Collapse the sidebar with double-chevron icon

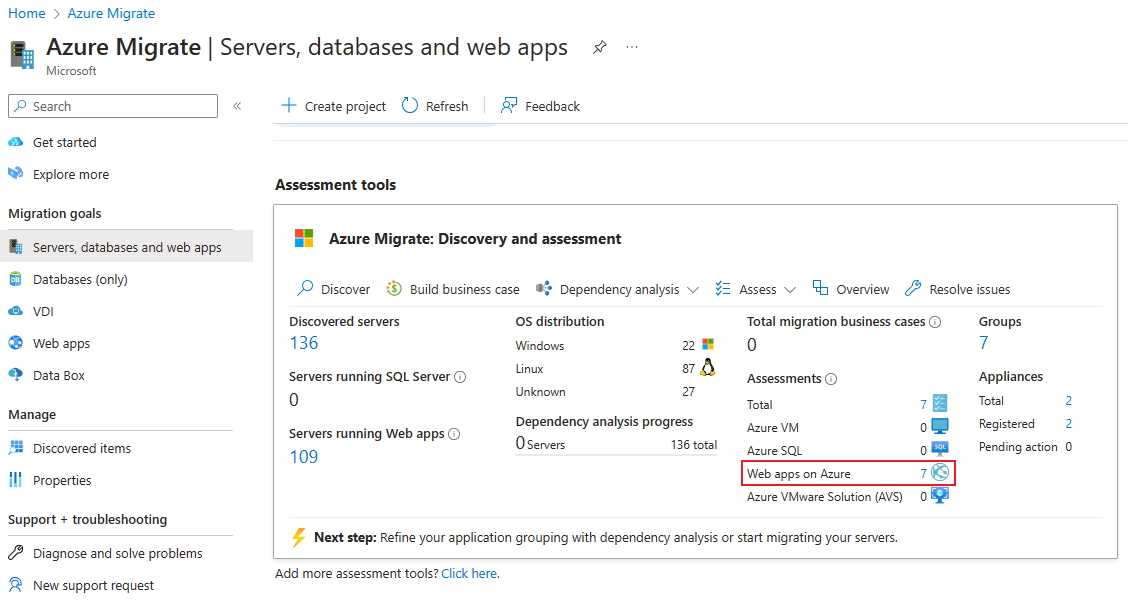(x=237, y=106)
